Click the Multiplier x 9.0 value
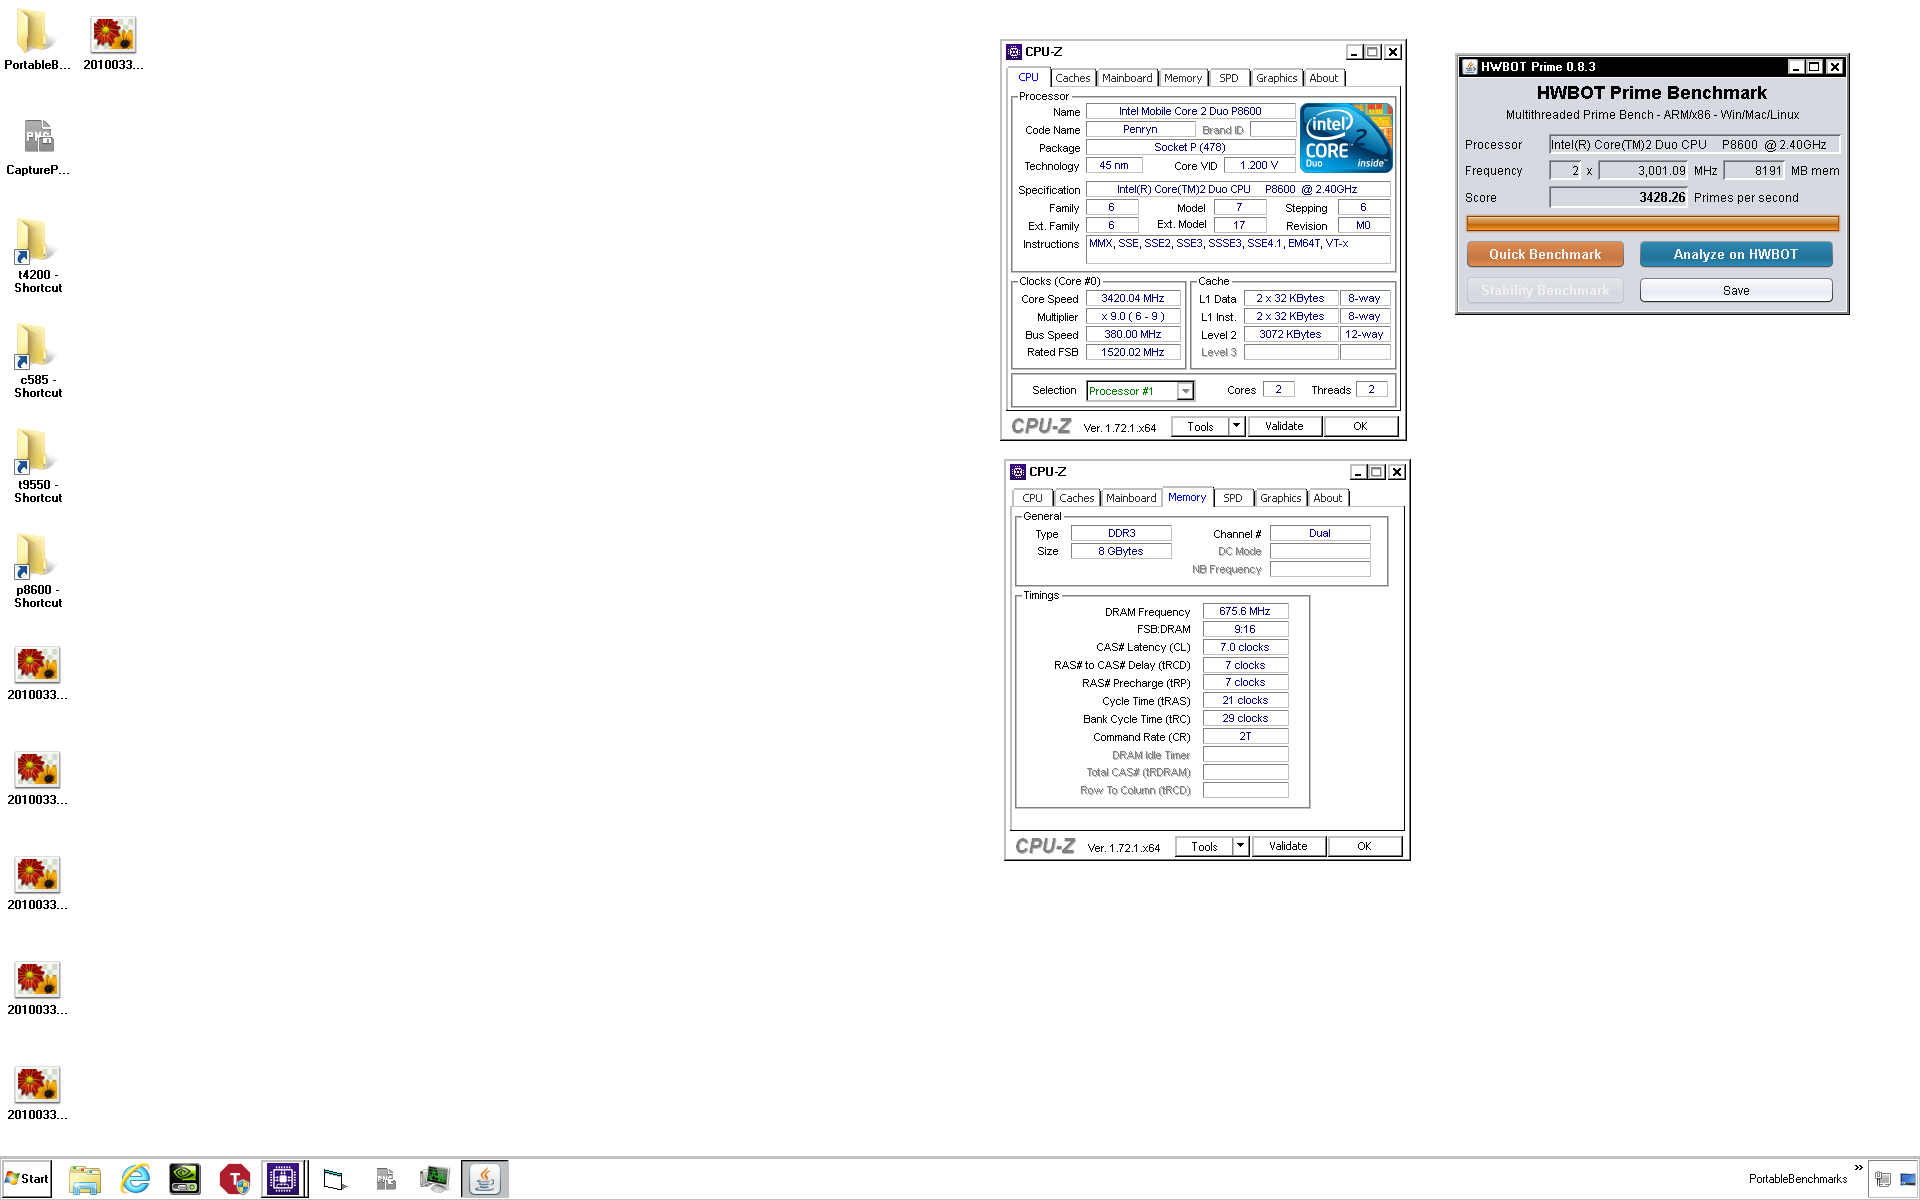1920x1200 pixels. pyautogui.click(x=1133, y=316)
